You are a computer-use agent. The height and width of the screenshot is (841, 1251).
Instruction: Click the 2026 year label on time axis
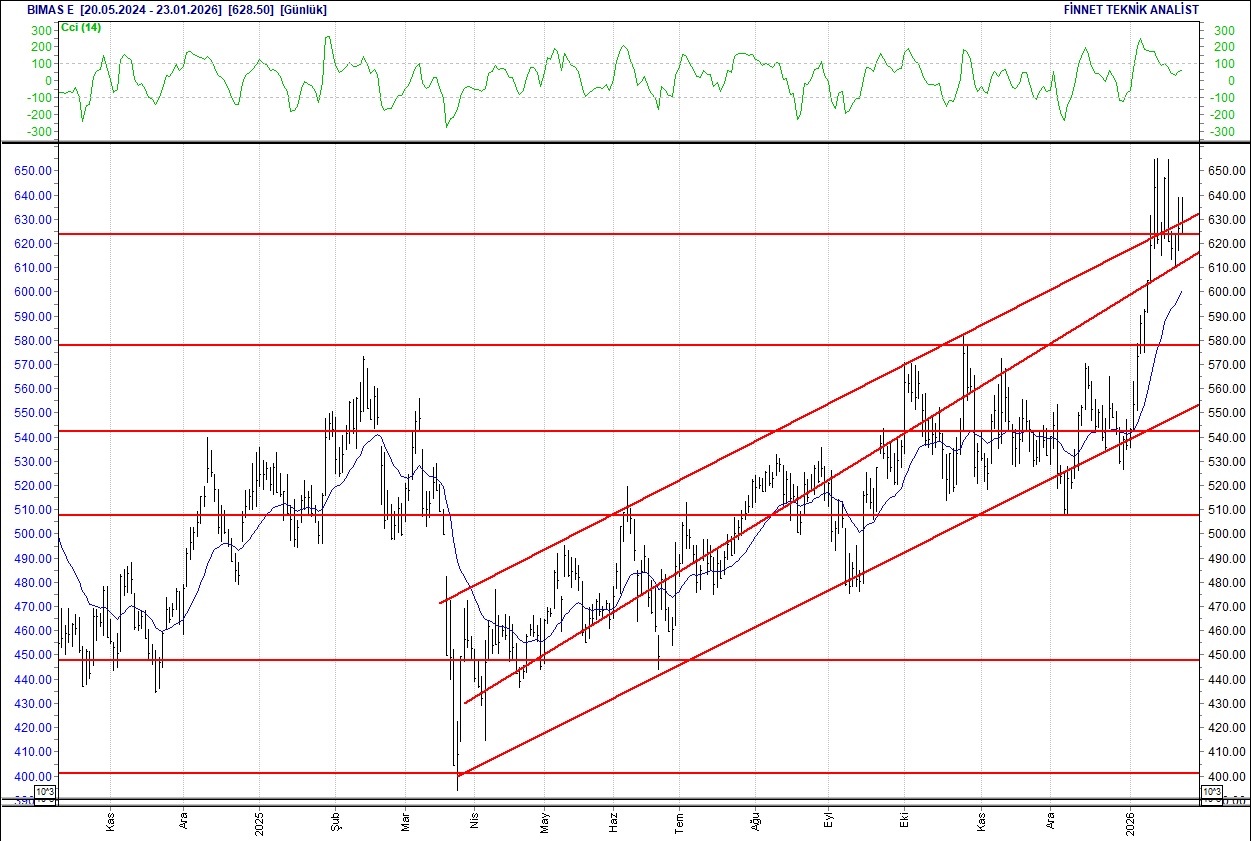1130,822
